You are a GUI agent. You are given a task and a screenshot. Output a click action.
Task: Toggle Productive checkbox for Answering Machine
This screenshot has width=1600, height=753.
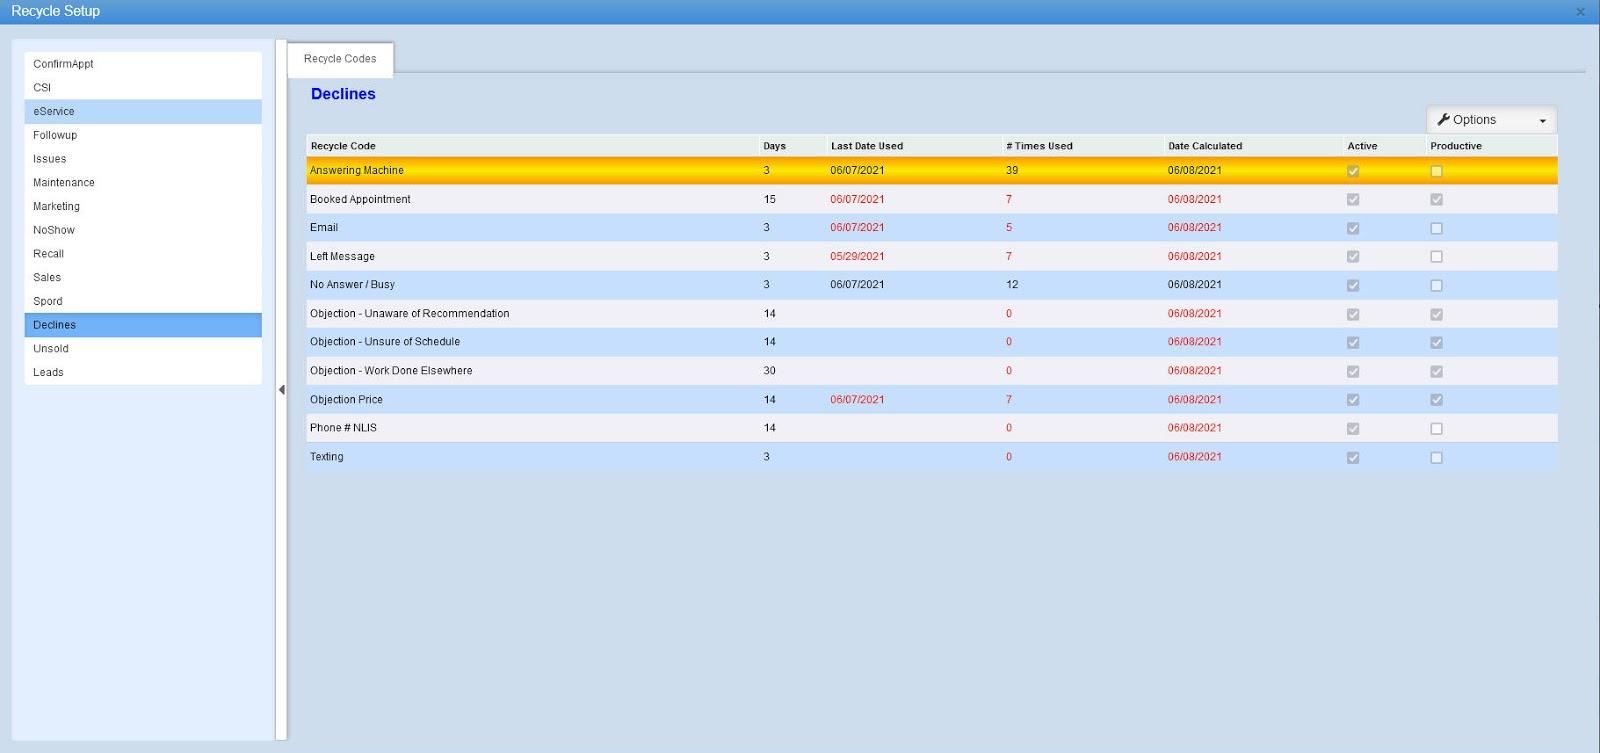coord(1436,171)
